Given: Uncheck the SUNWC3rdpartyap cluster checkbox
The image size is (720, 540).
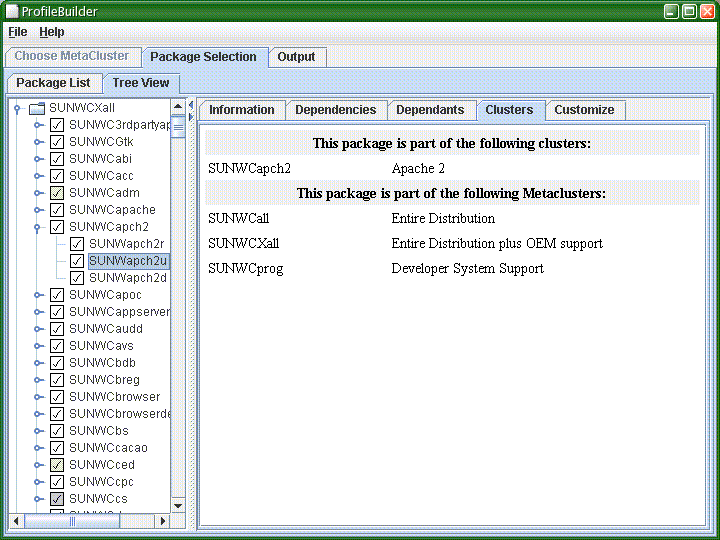Looking at the screenshot, I should 57,125.
